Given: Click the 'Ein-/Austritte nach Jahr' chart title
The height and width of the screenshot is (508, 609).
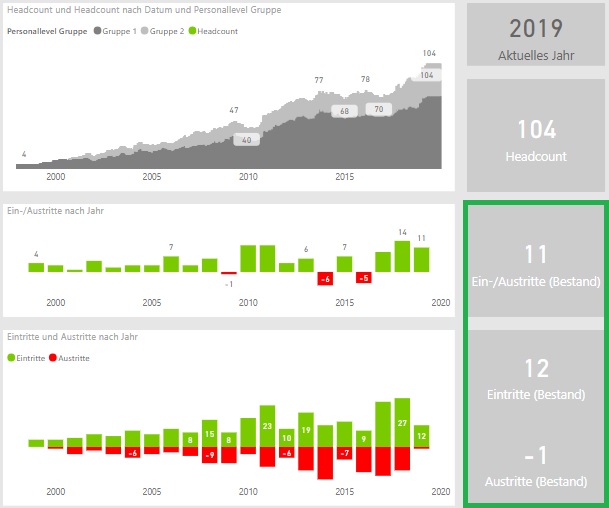Looking at the screenshot, I should [x=55, y=211].
